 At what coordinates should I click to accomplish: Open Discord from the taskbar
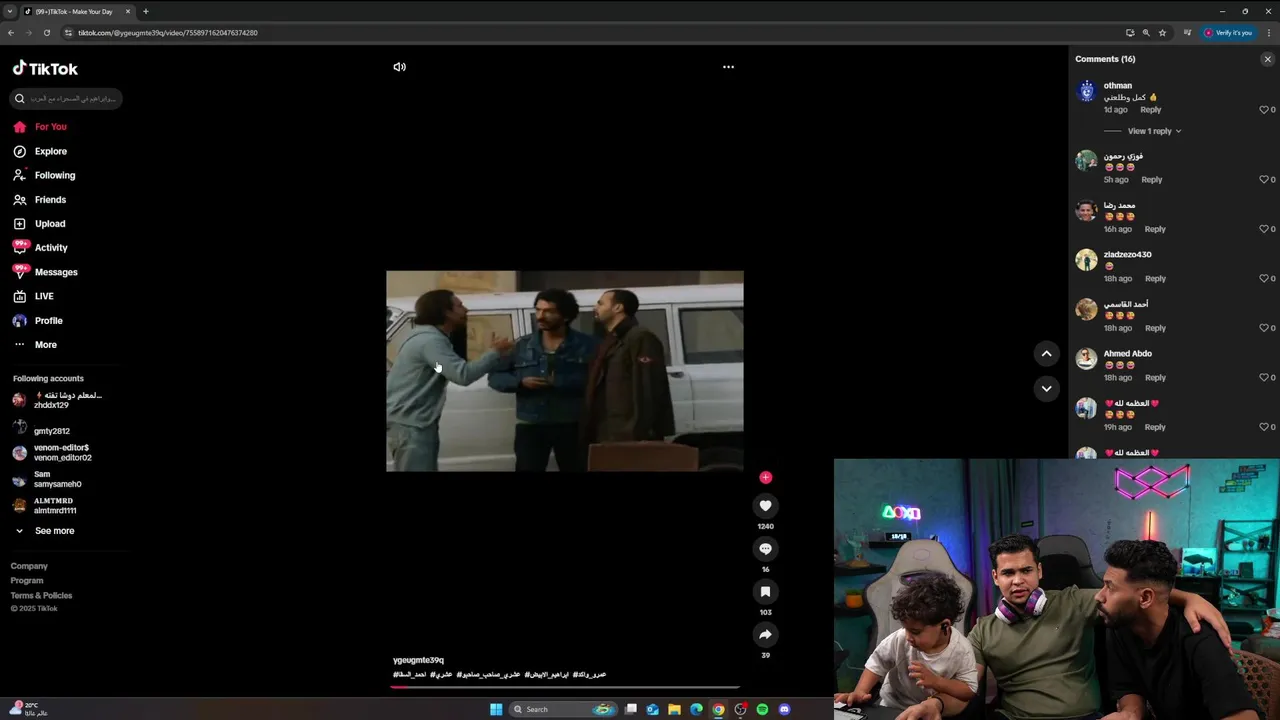(784, 709)
